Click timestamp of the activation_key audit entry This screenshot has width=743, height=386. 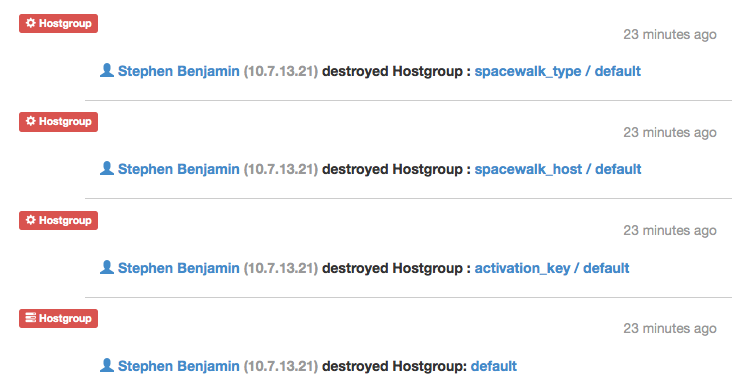click(x=670, y=231)
